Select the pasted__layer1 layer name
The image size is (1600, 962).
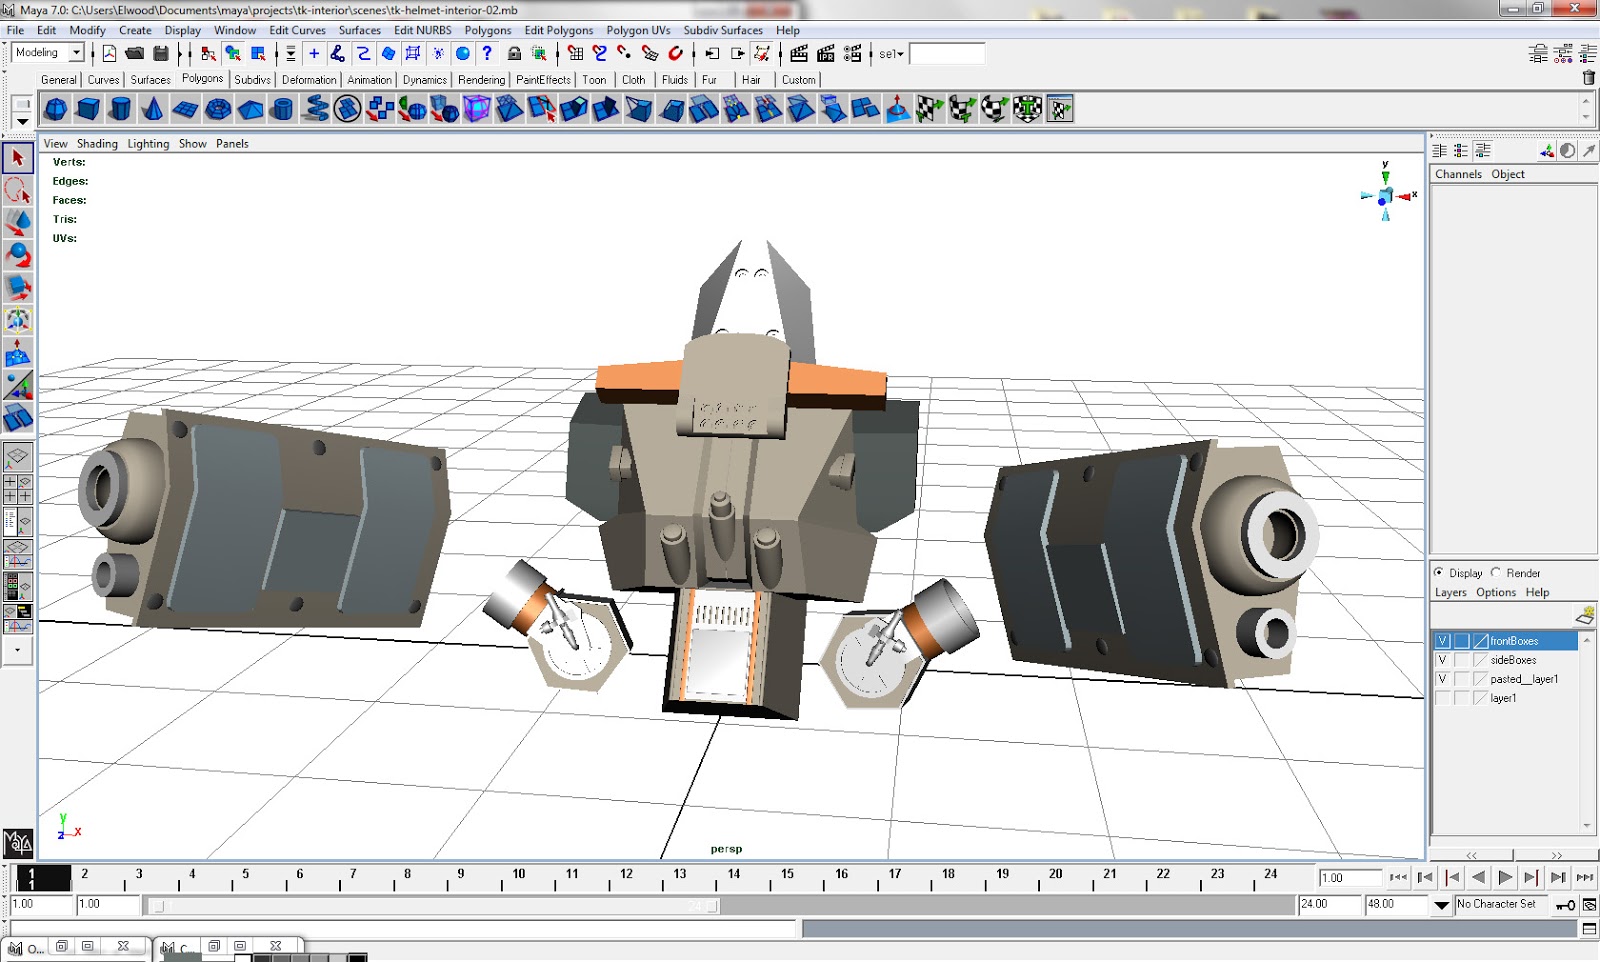pyautogui.click(x=1524, y=679)
